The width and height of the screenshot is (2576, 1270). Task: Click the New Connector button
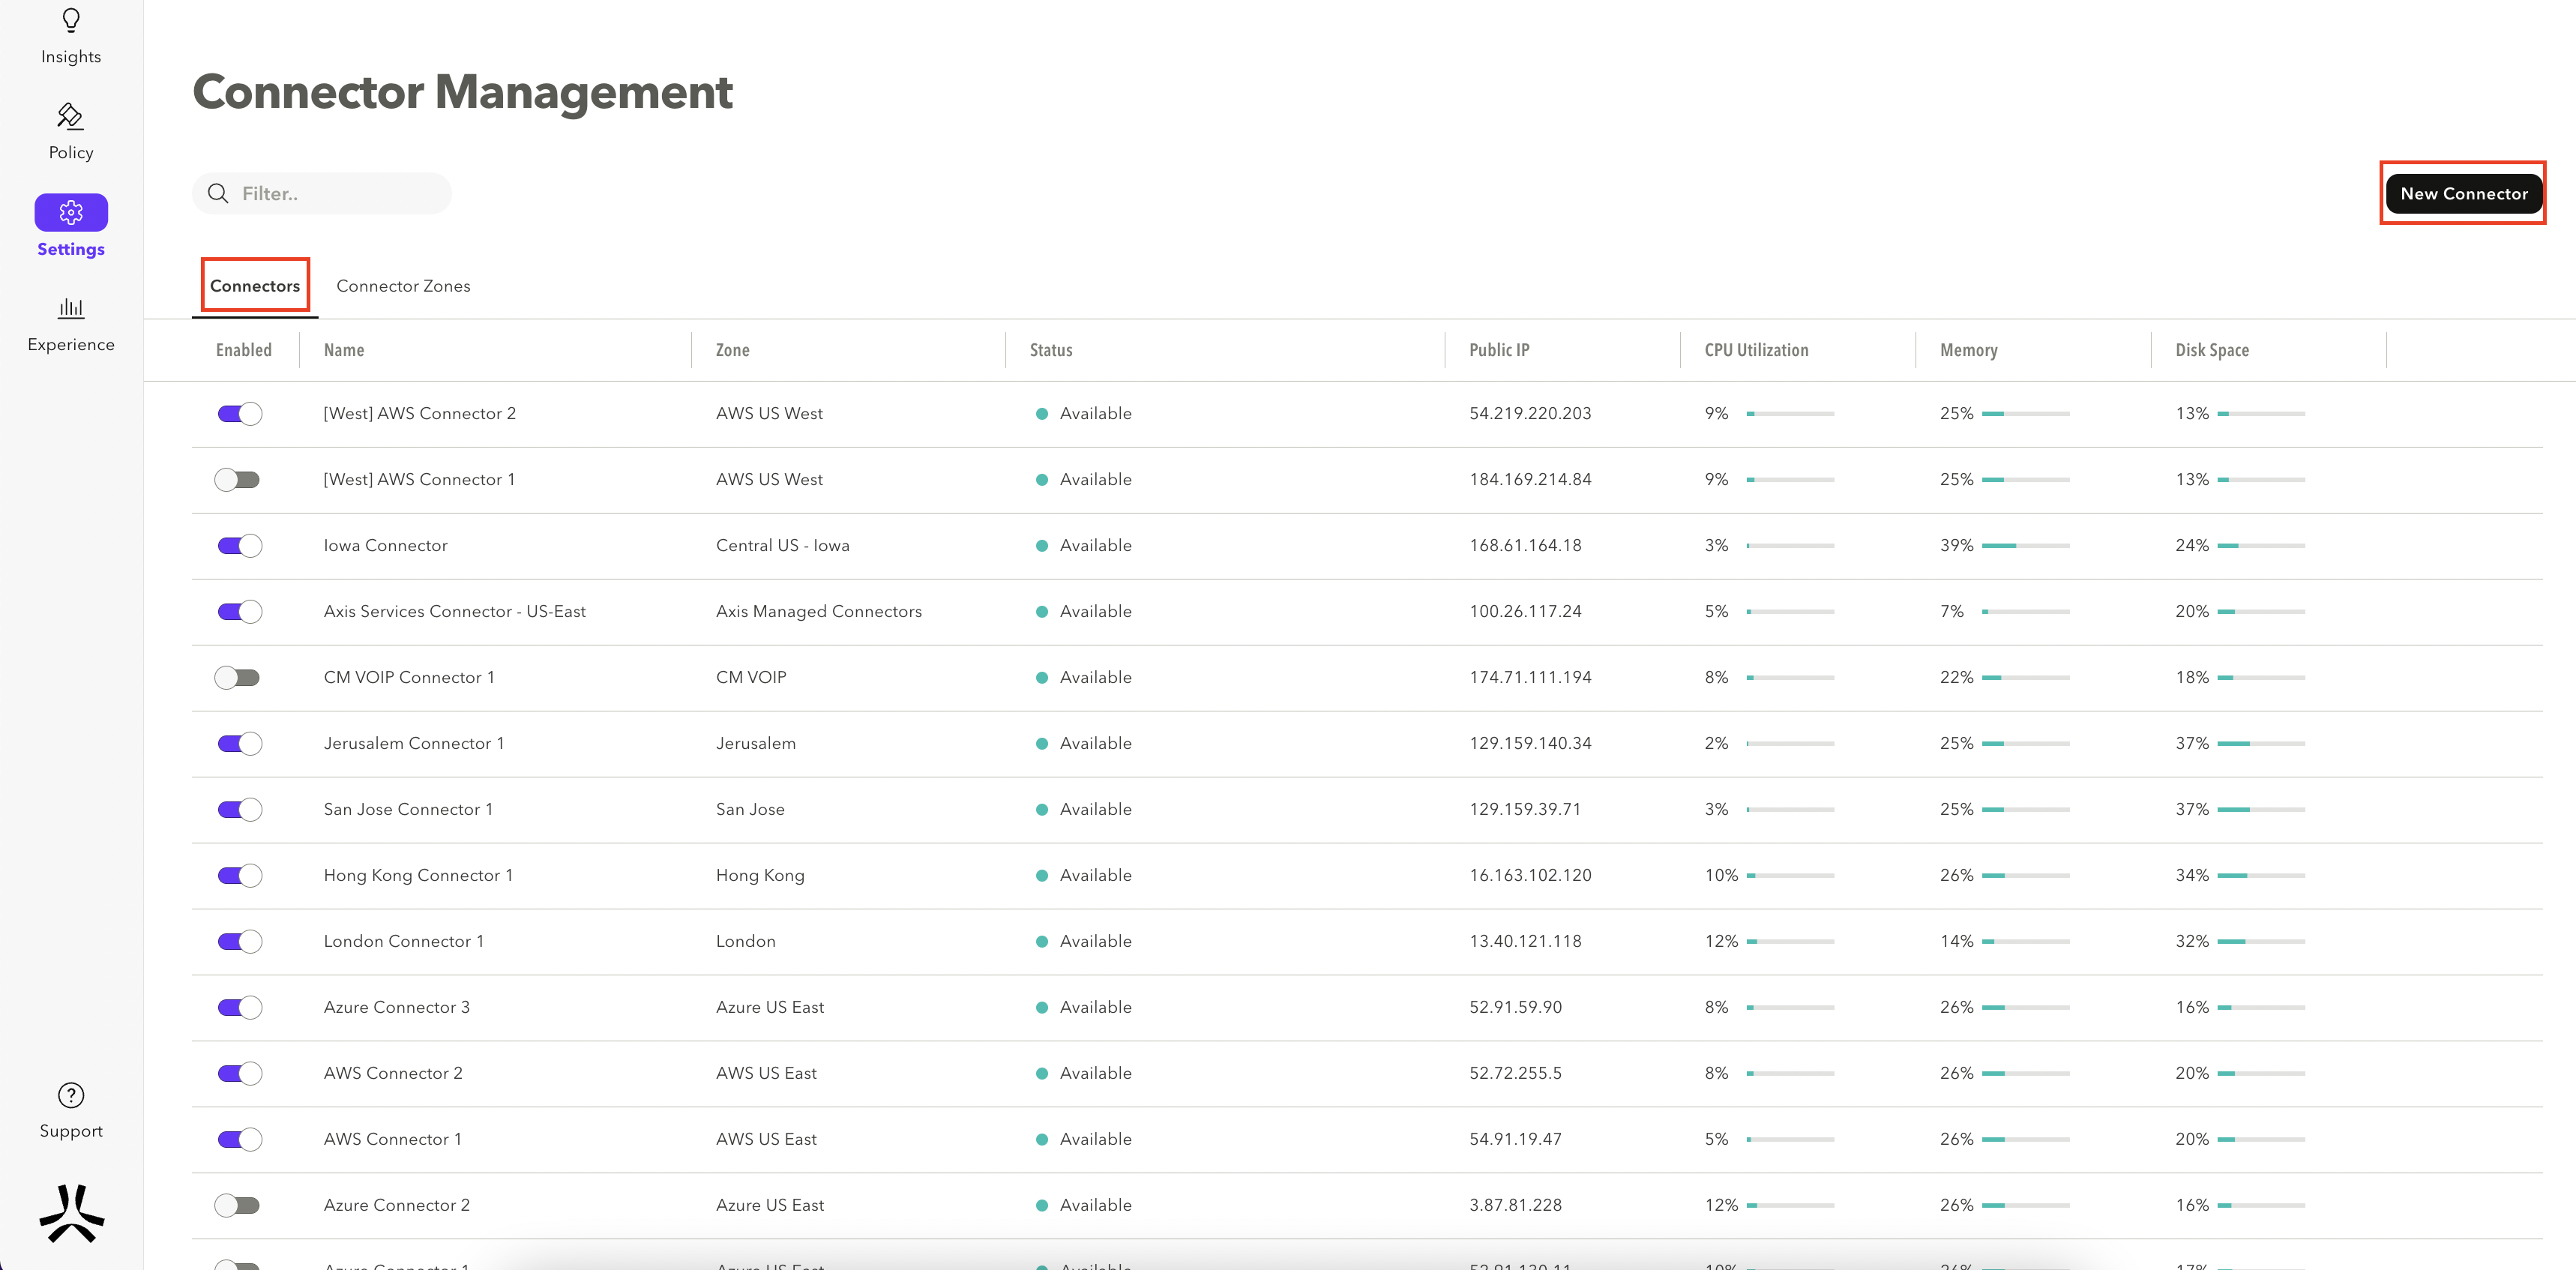pyautogui.click(x=2463, y=193)
